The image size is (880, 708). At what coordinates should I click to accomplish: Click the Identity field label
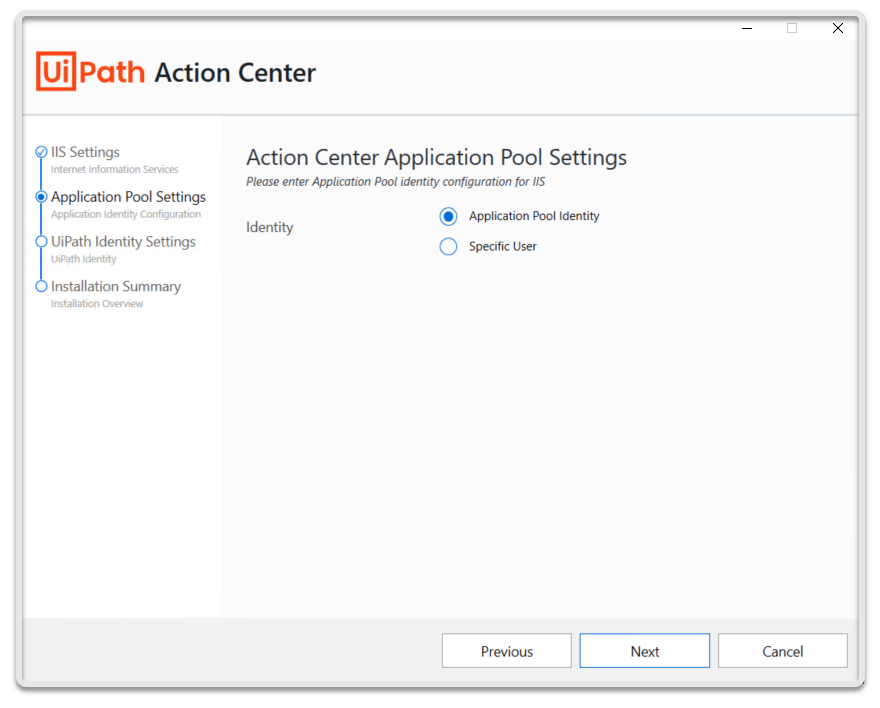click(x=268, y=227)
